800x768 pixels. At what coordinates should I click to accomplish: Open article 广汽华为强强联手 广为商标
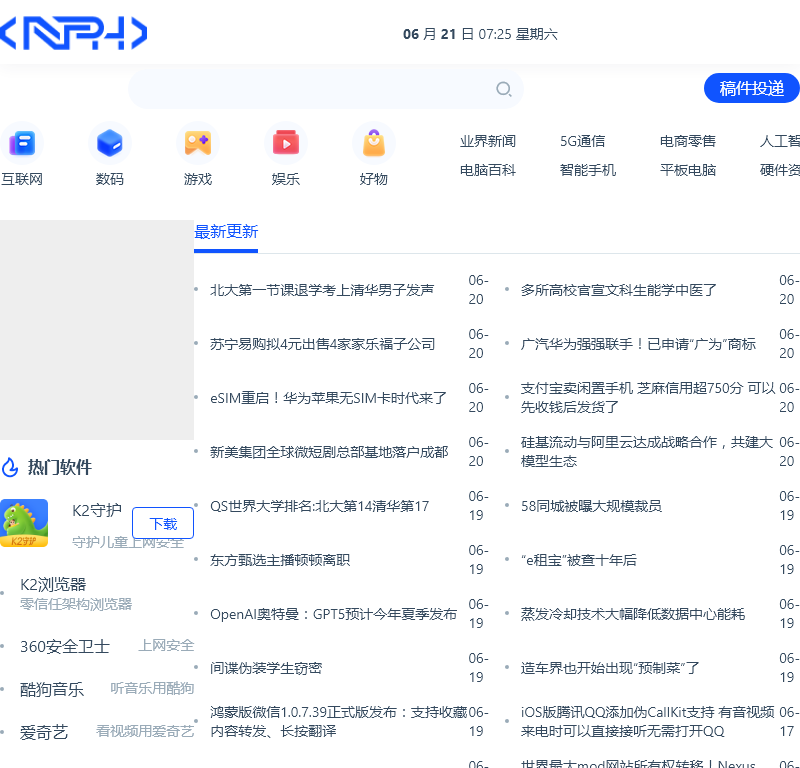pyautogui.click(x=638, y=344)
